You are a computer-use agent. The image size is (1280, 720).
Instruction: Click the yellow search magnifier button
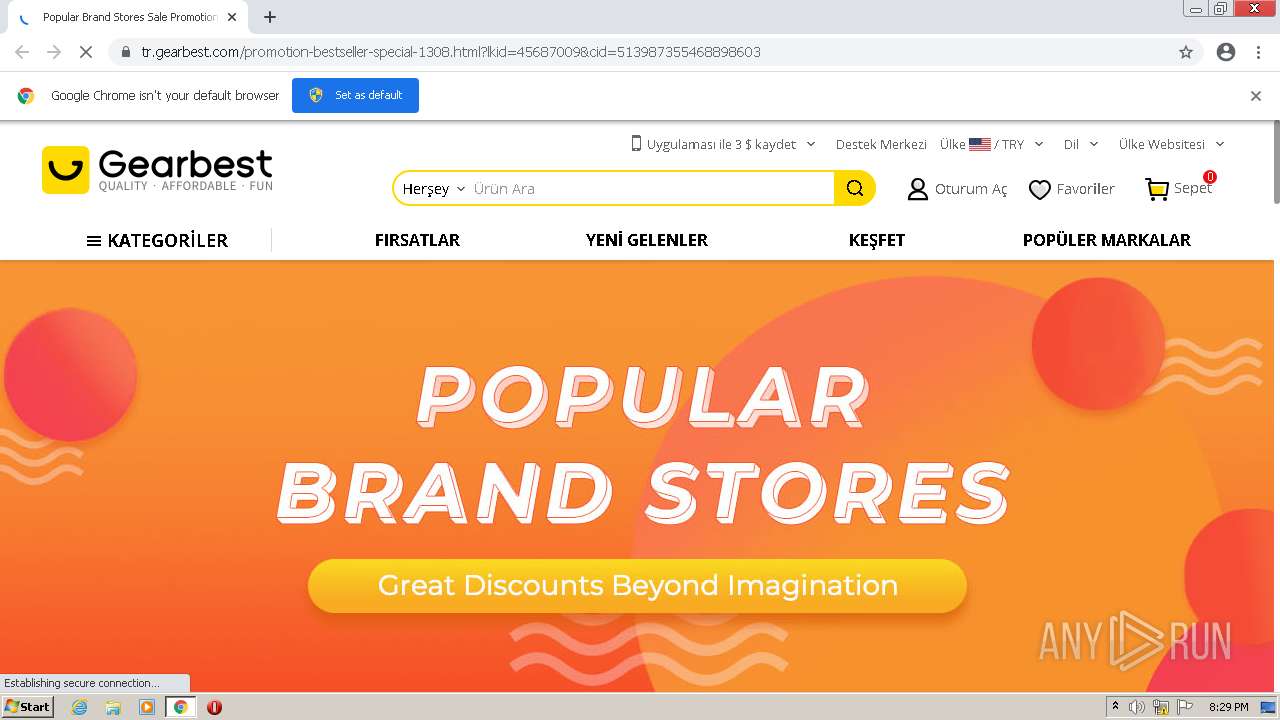click(855, 188)
